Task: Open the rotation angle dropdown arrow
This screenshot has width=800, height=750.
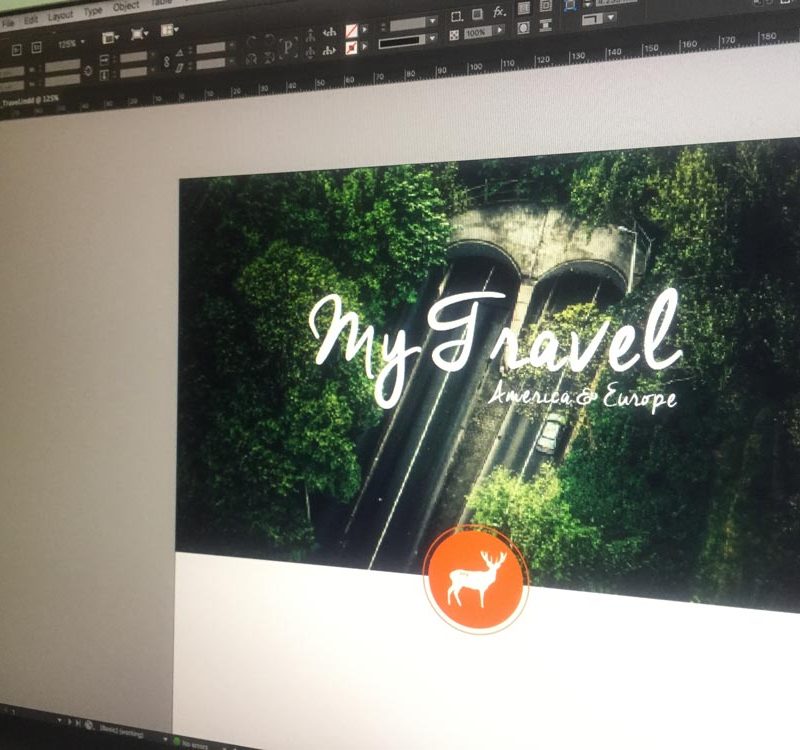Action: (232, 45)
